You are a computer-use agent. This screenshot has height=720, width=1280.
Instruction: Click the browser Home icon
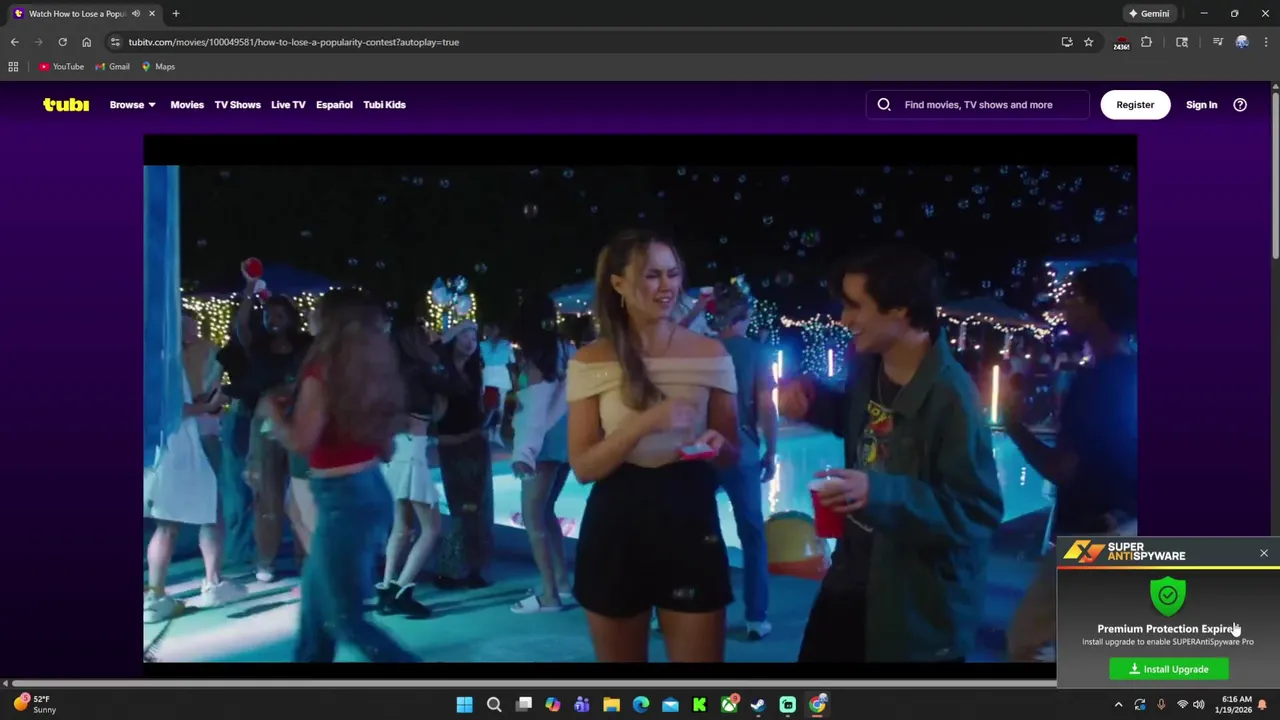point(86,42)
